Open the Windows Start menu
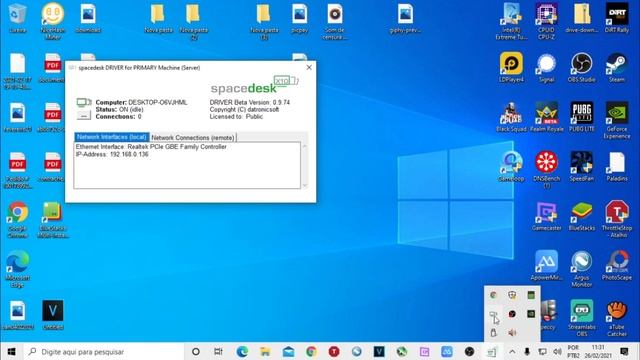This screenshot has height=360, width=640. pyautogui.click(x=11, y=351)
